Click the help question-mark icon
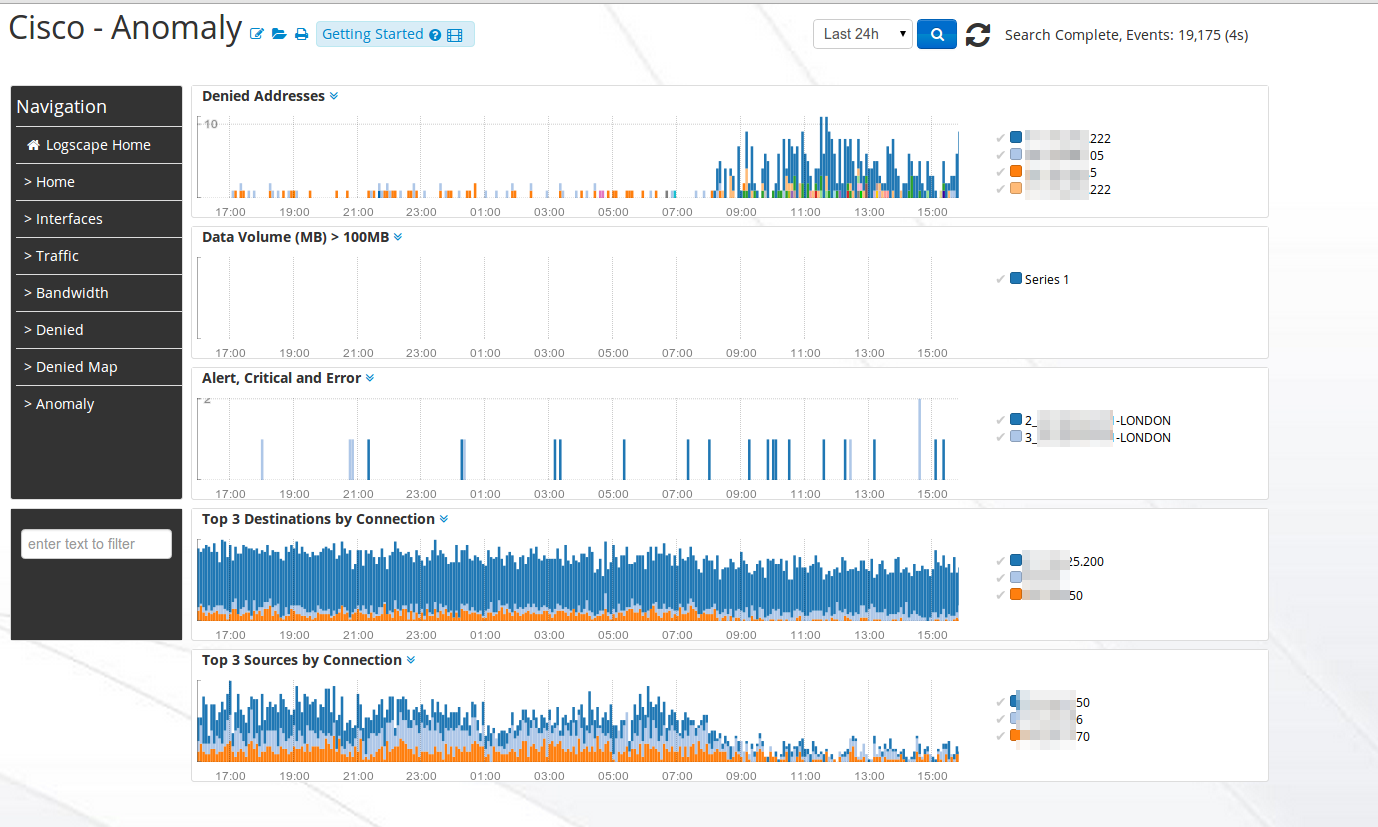1378x827 pixels. (435, 35)
